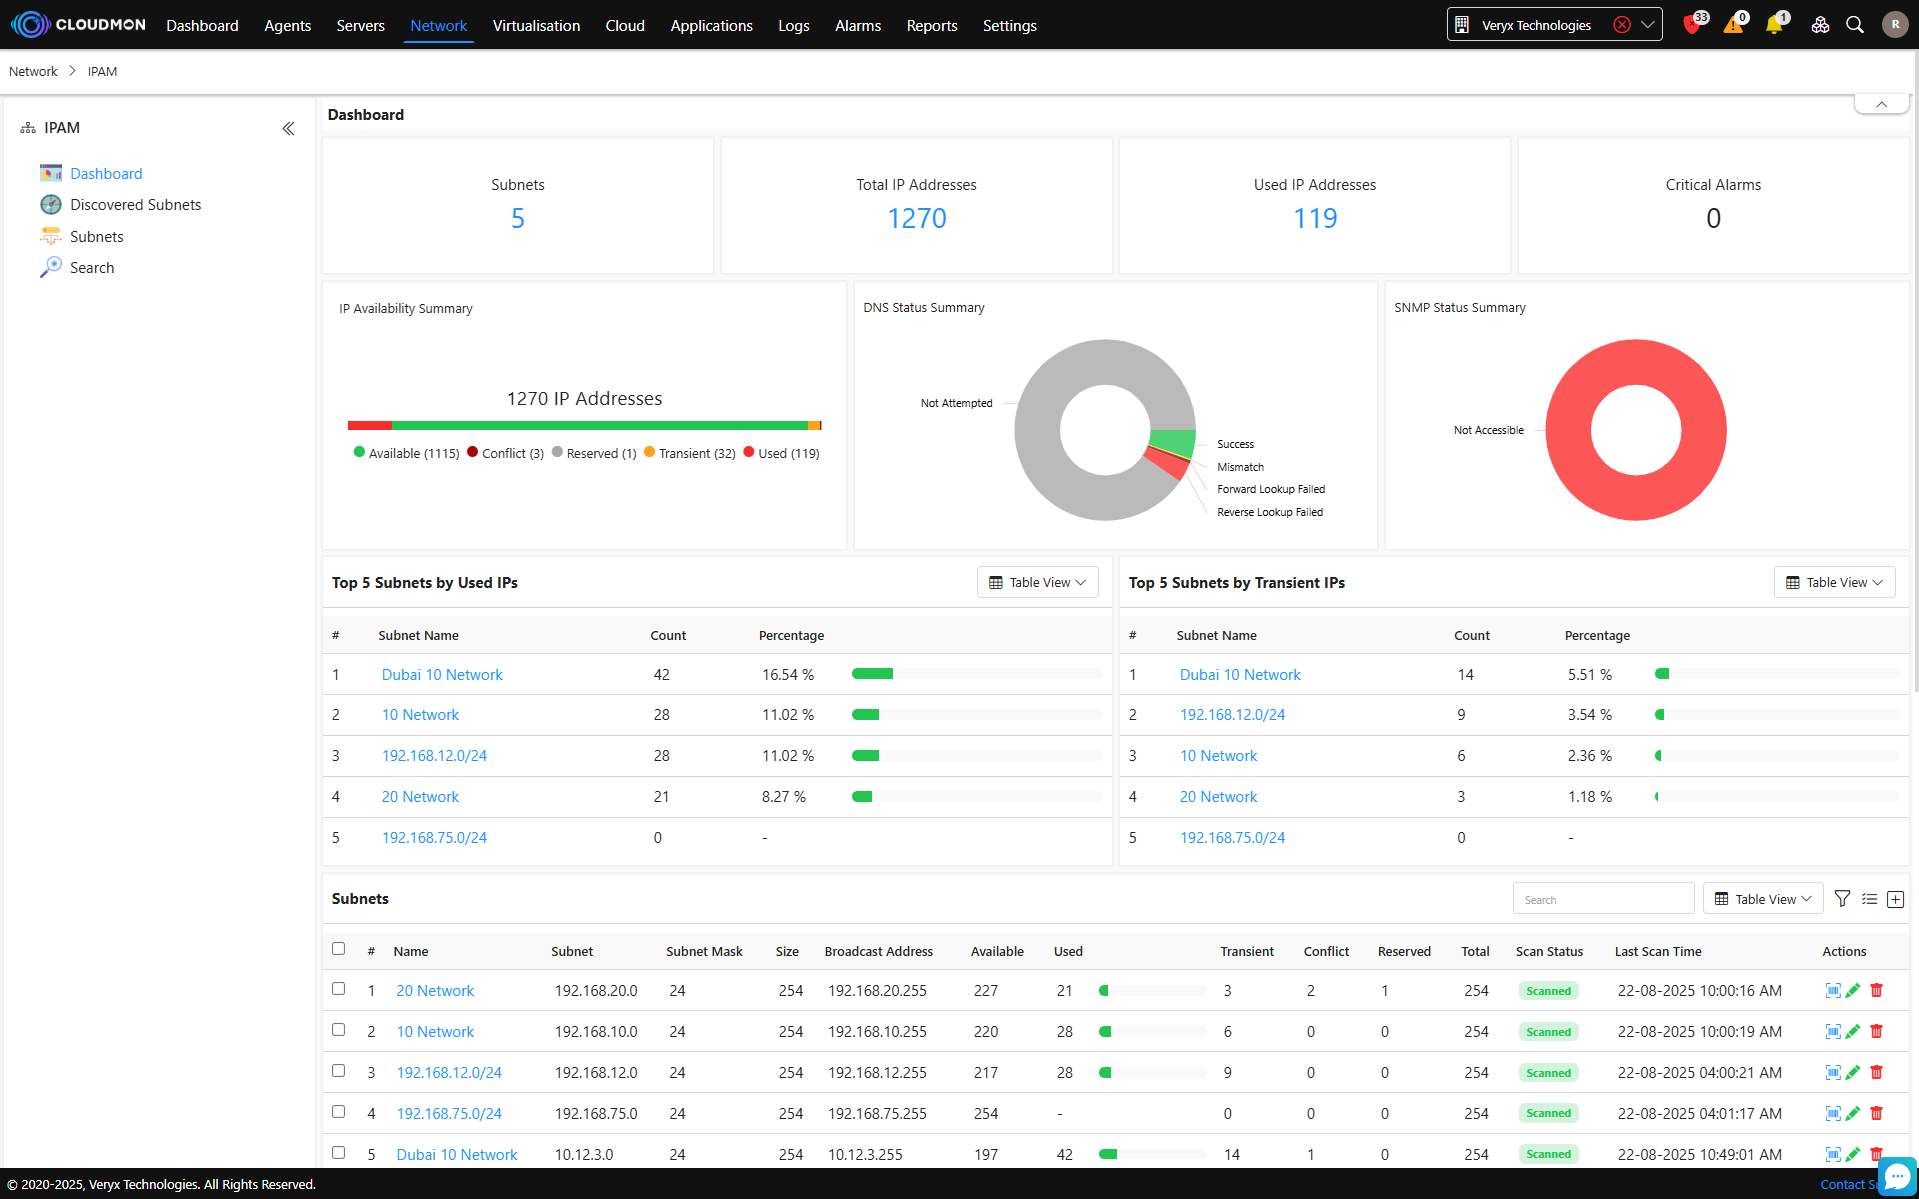Toggle the select-all checkbox in Subnets header
The height and width of the screenshot is (1199, 1919).
pos(338,949)
